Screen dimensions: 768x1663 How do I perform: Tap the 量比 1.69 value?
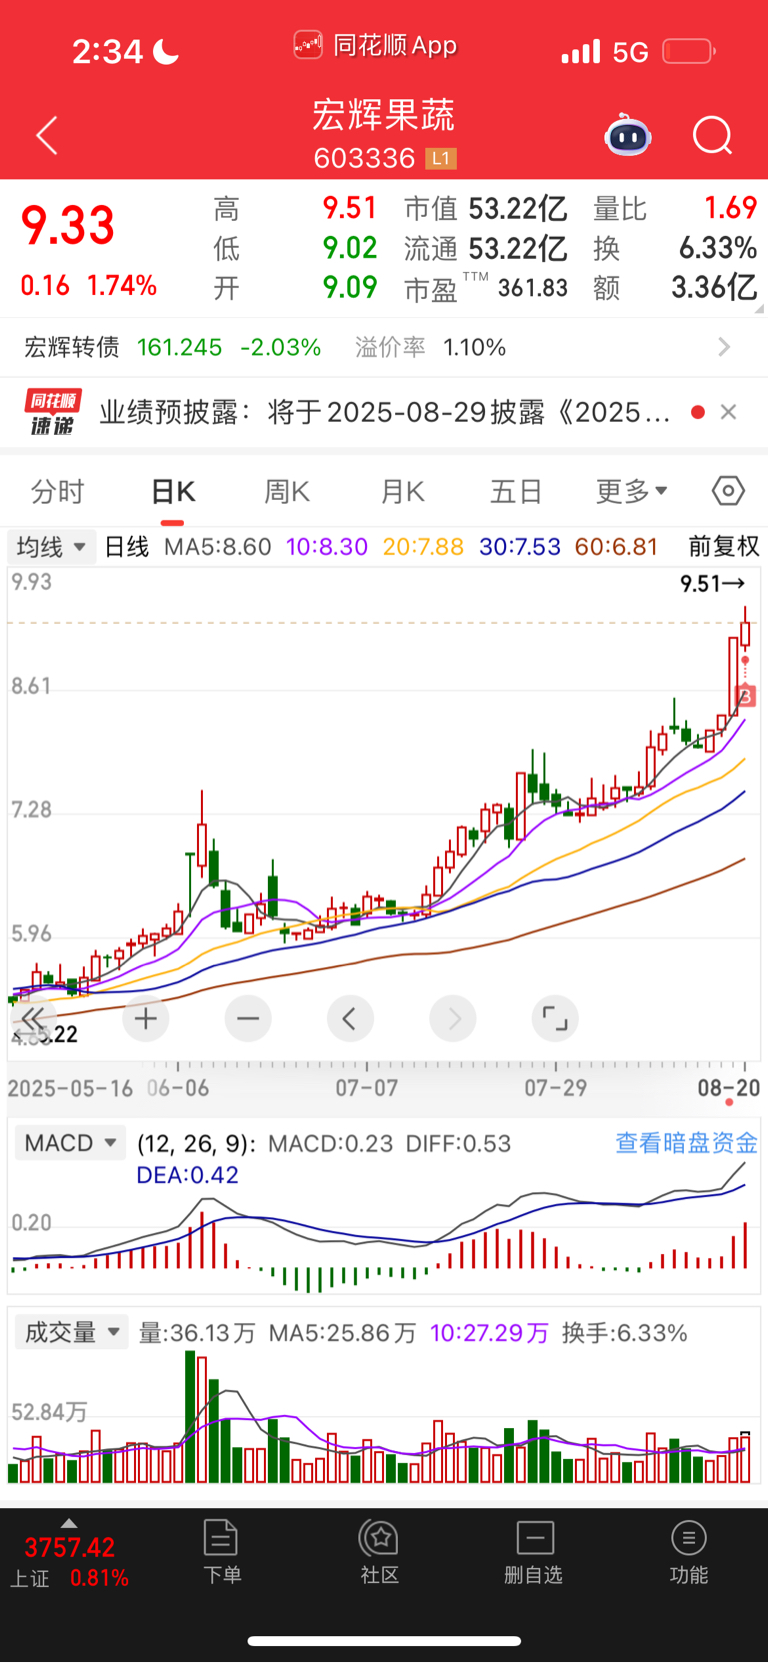pyautogui.click(x=675, y=208)
